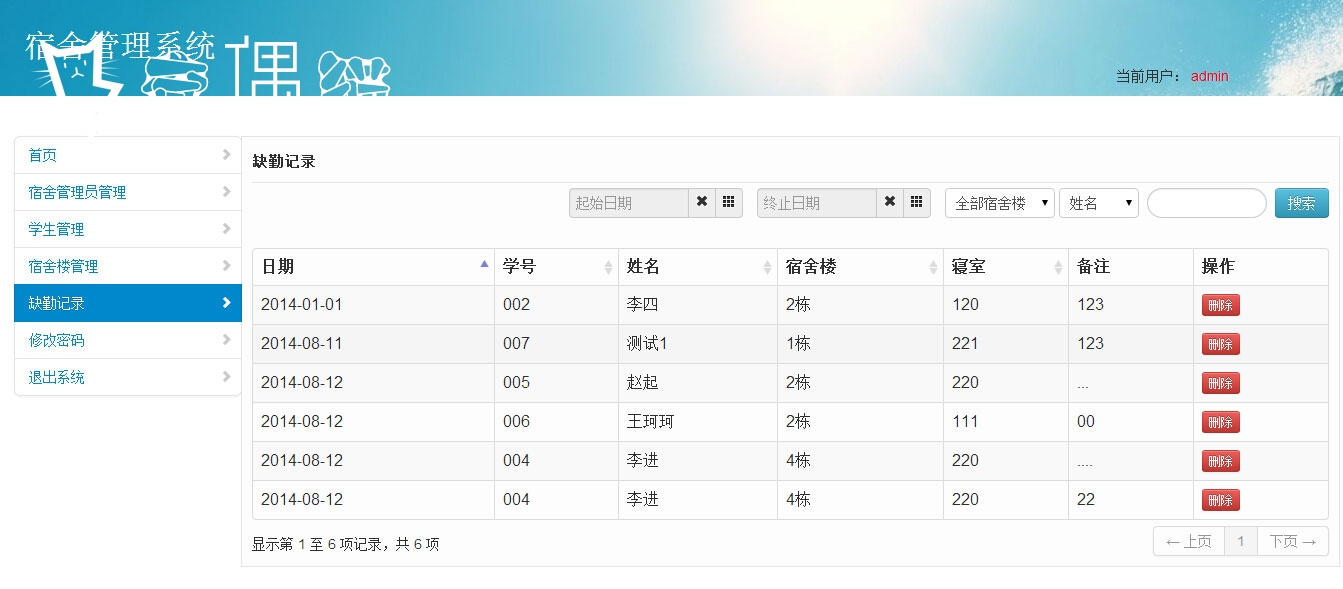The width and height of the screenshot is (1343, 589).
Task: Sort by 寝室 column arrows
Action: (1058, 267)
